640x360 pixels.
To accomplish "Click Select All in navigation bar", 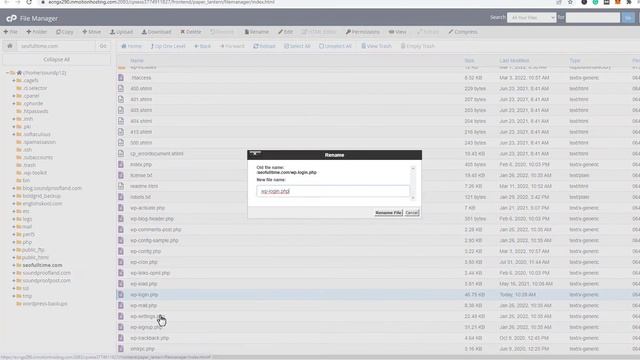I will [x=297, y=46].
